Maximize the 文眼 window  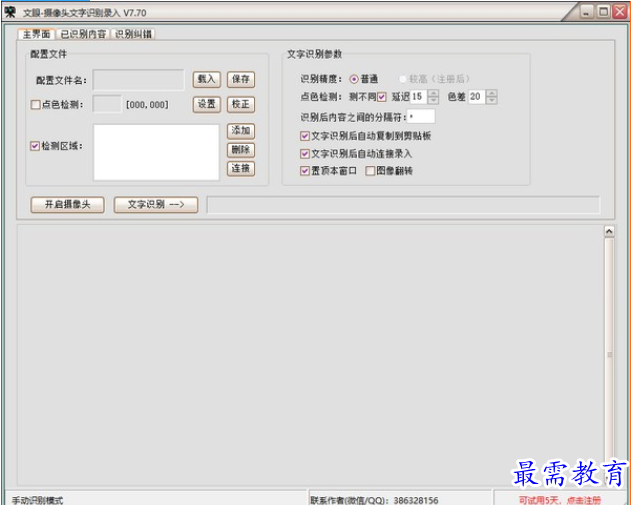click(x=603, y=12)
